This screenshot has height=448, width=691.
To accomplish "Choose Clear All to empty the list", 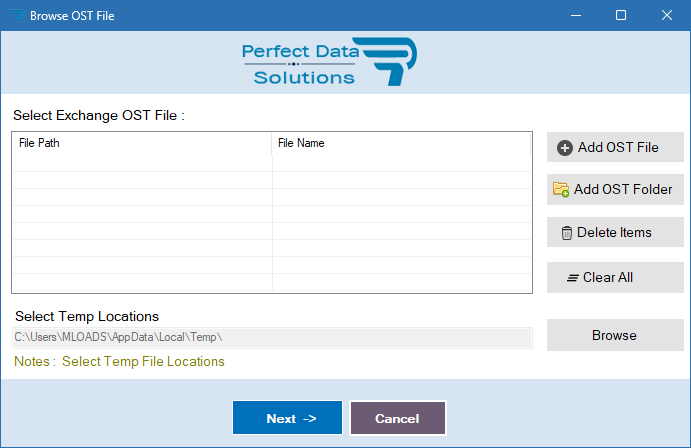I will [615, 278].
